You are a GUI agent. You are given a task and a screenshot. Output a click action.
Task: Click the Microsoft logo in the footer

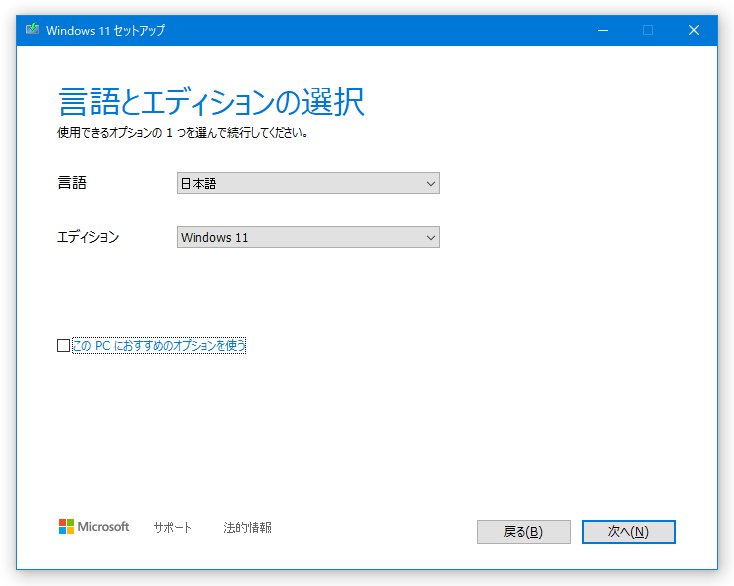[x=94, y=527]
